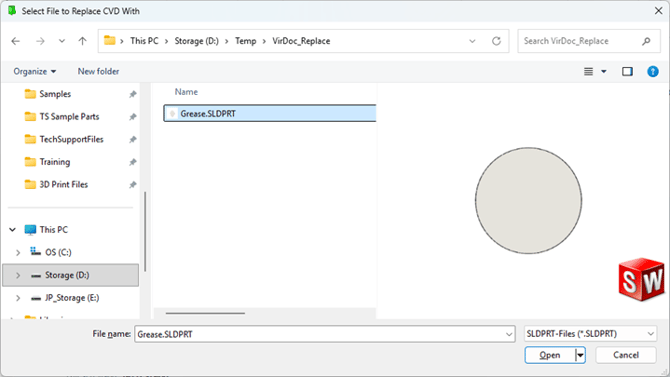Click pin icon next to TechSupportFiles
This screenshot has width=670, height=377.
pos(133,139)
